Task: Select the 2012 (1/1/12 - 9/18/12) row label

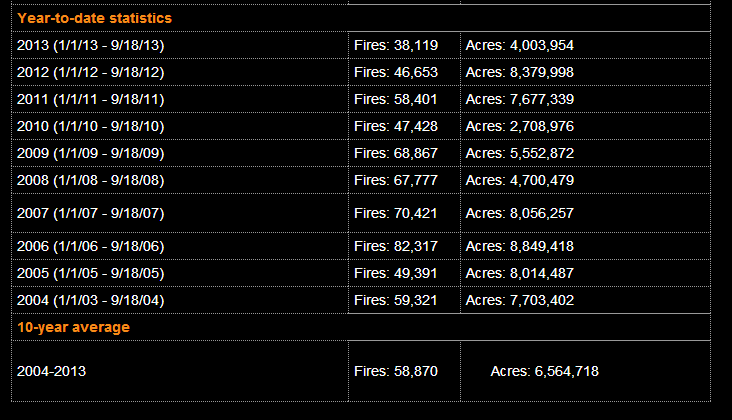Action: [91, 72]
